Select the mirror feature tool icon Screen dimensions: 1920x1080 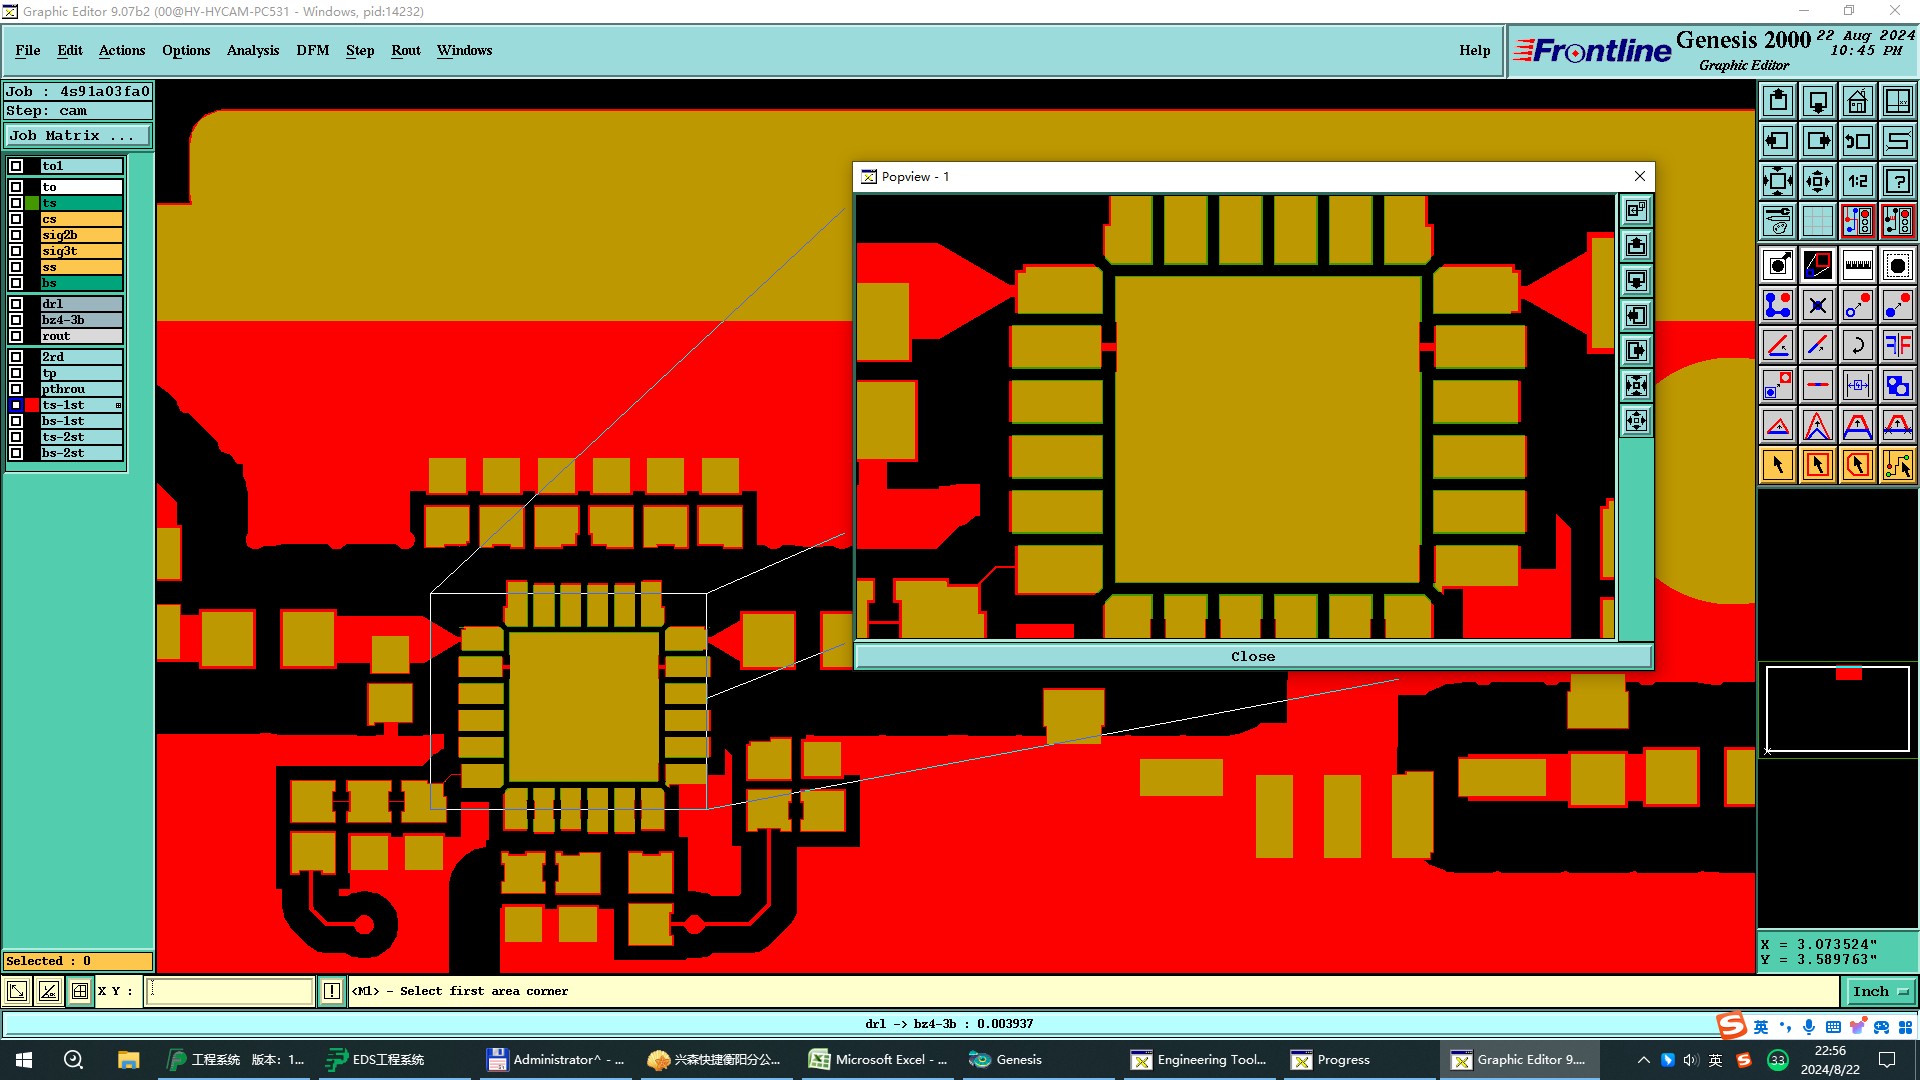pos(1897,345)
